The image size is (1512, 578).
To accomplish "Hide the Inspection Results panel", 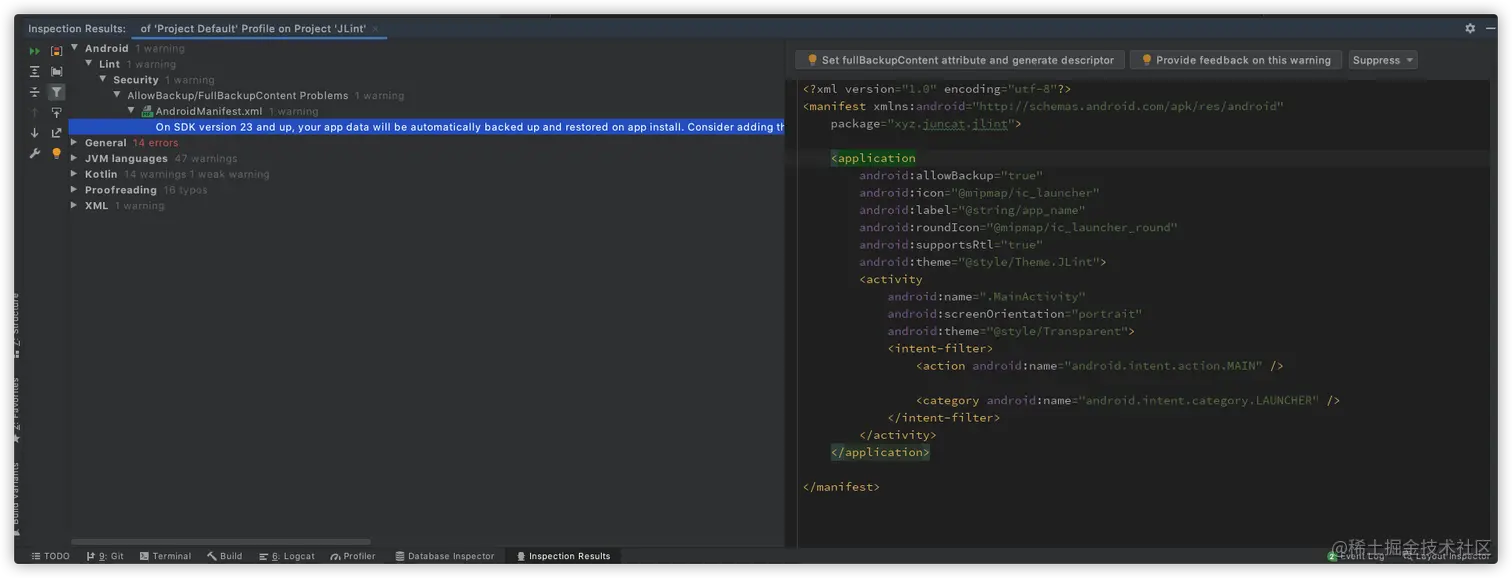I will 1488,28.
